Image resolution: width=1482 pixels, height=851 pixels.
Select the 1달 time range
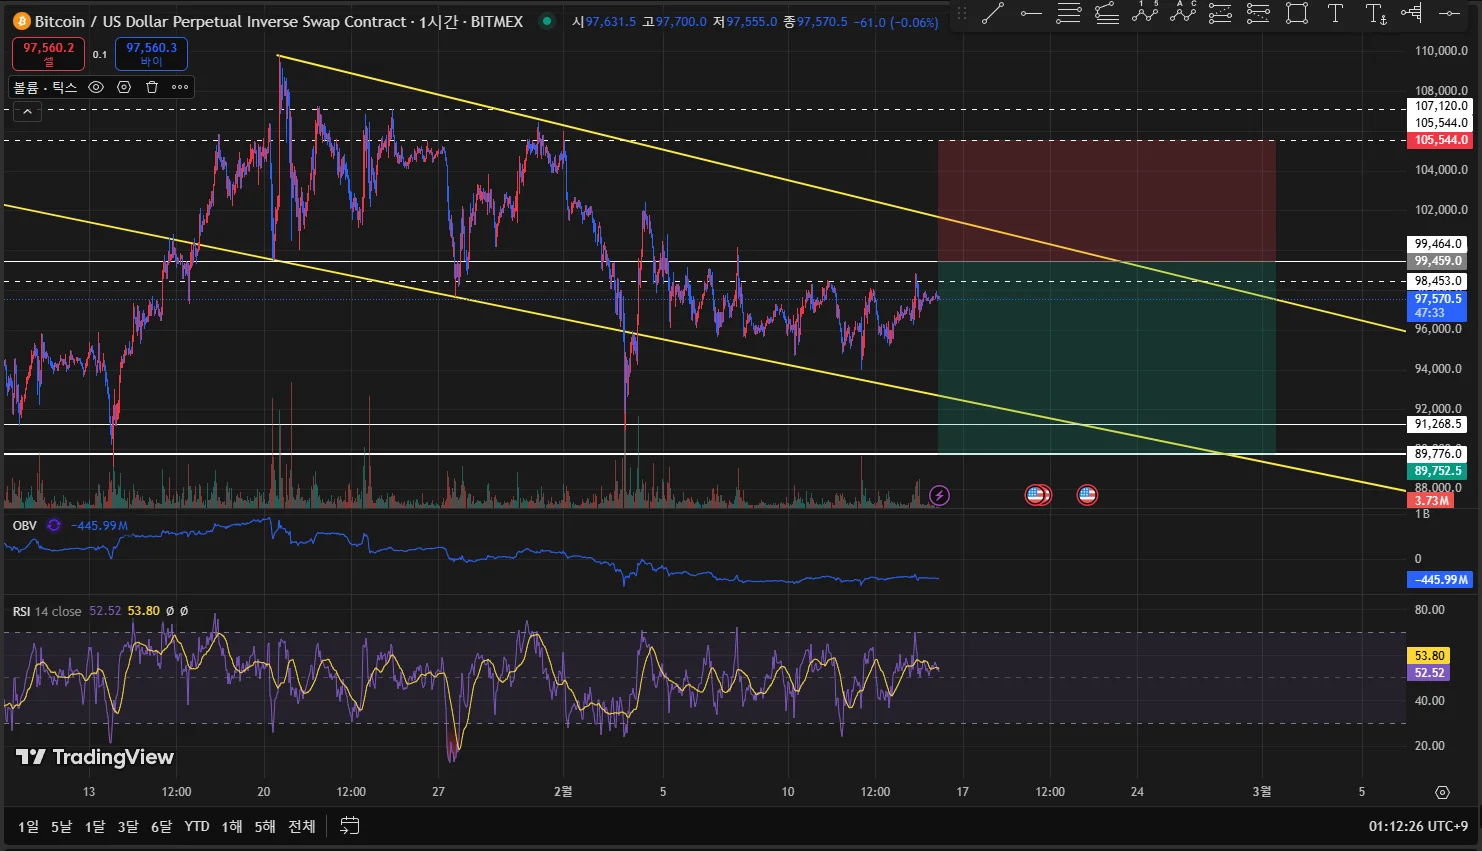coord(95,826)
